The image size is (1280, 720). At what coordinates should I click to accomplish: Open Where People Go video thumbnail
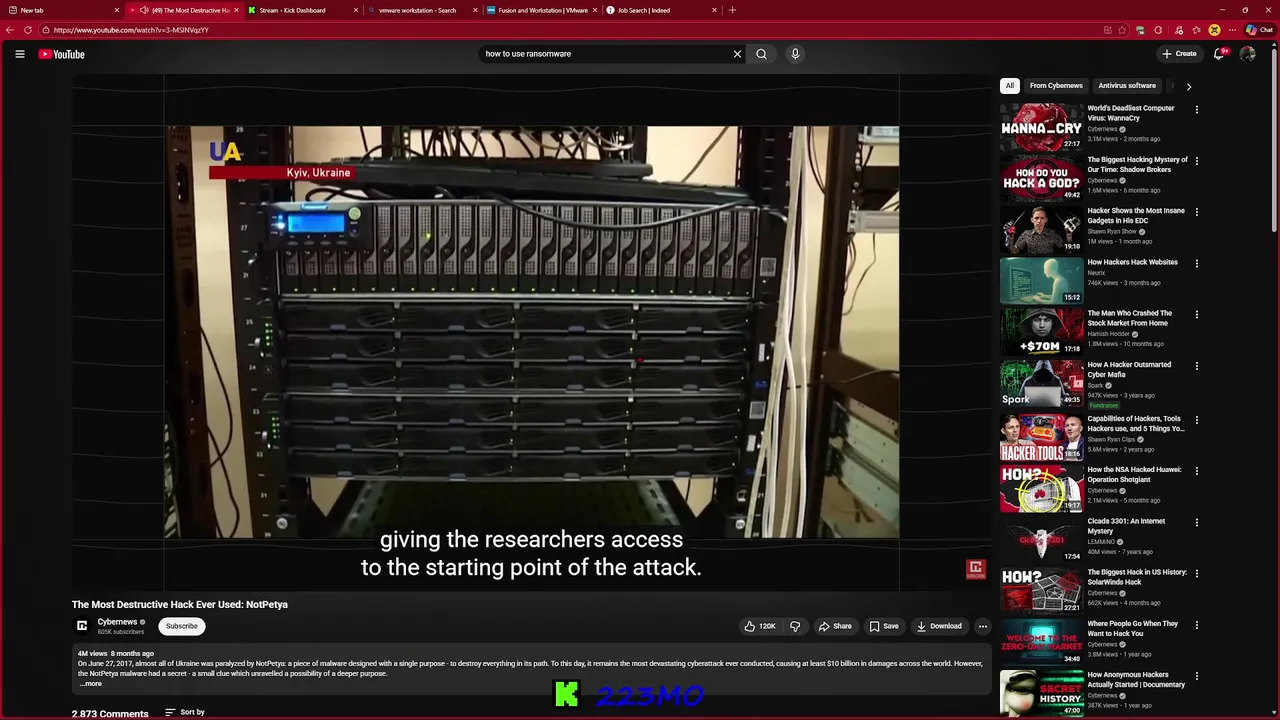(x=1042, y=641)
